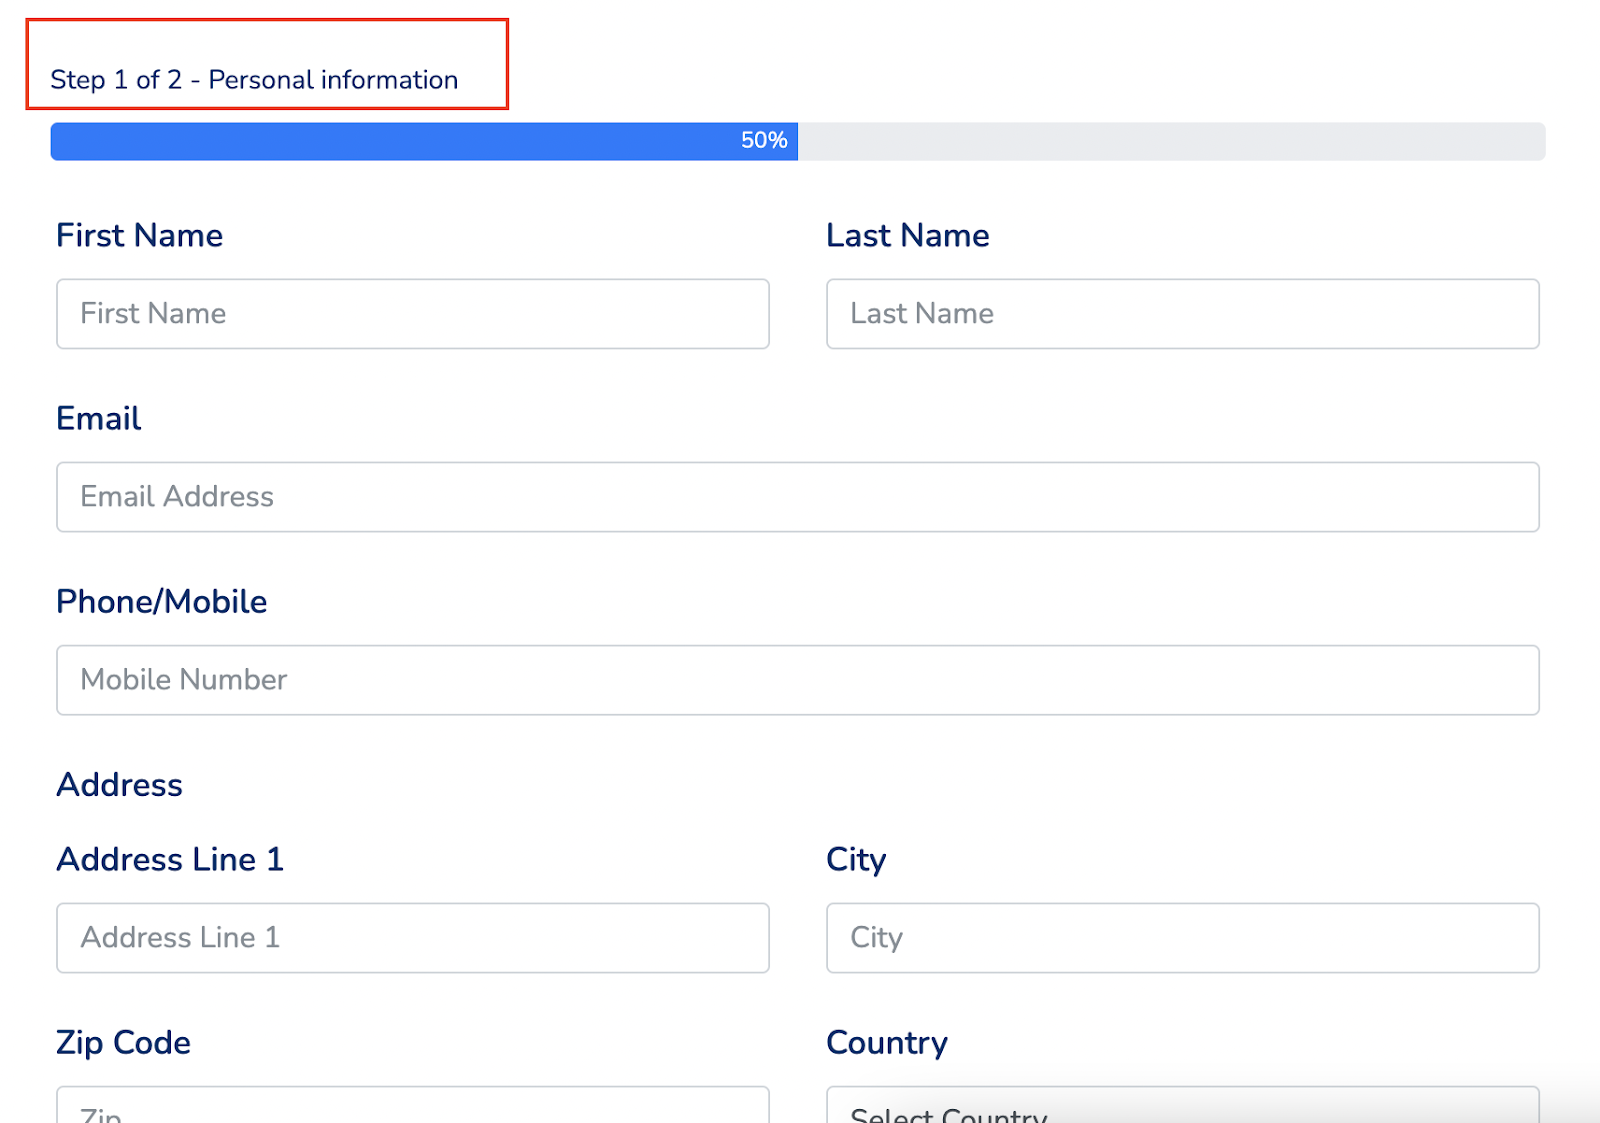Click the Mobile Number input field

pos(798,680)
